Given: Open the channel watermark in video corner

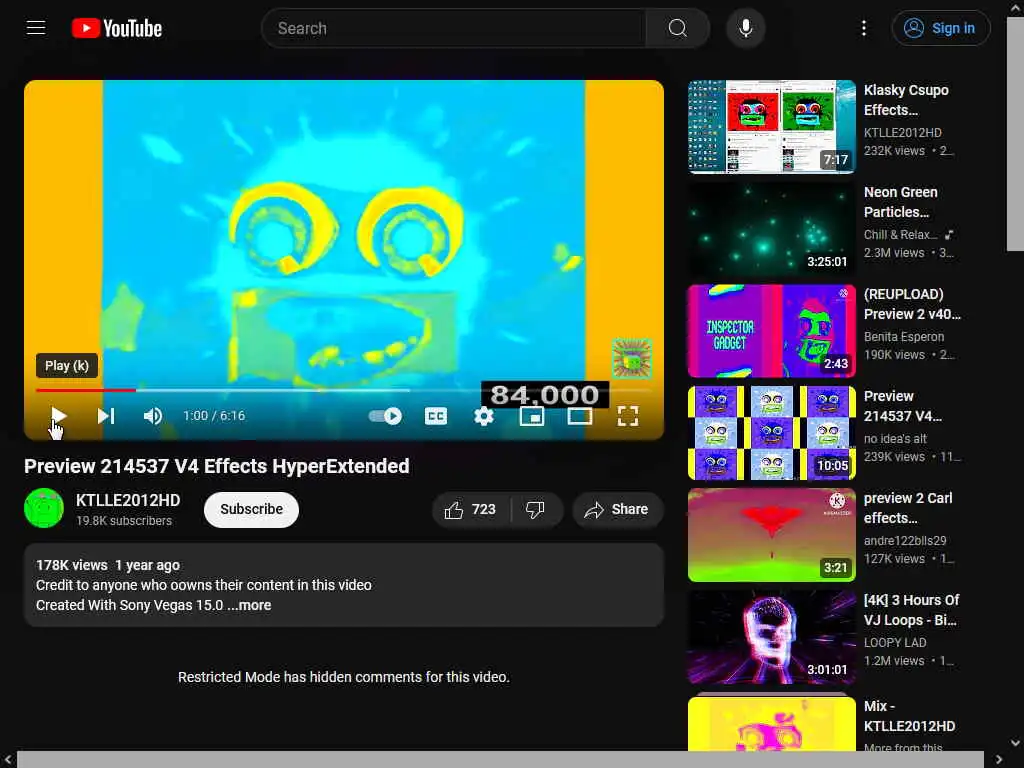Looking at the screenshot, I should point(632,358).
